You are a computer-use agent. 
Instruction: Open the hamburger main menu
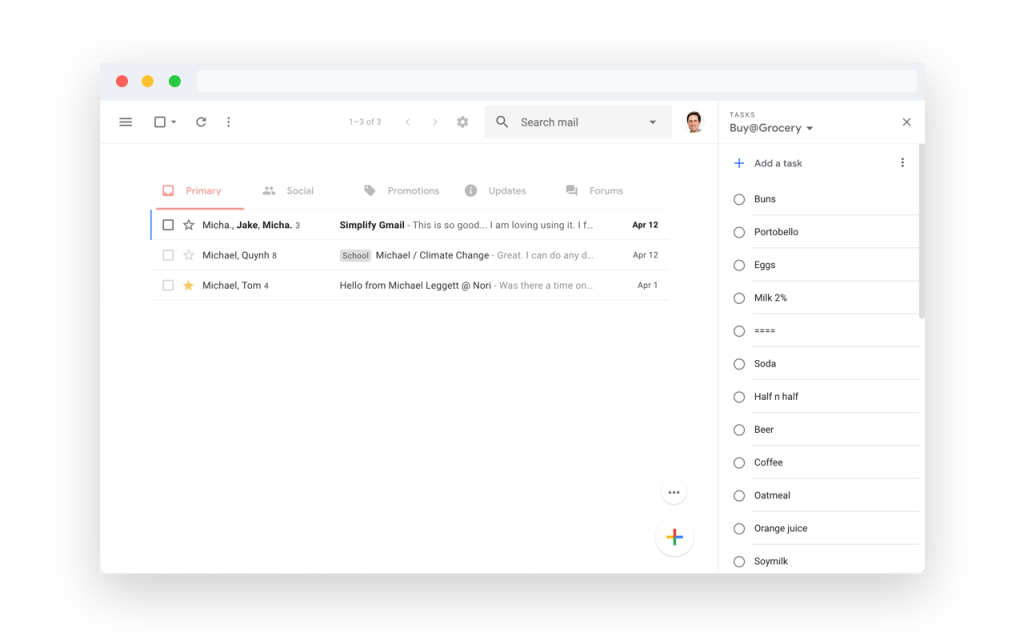point(126,122)
